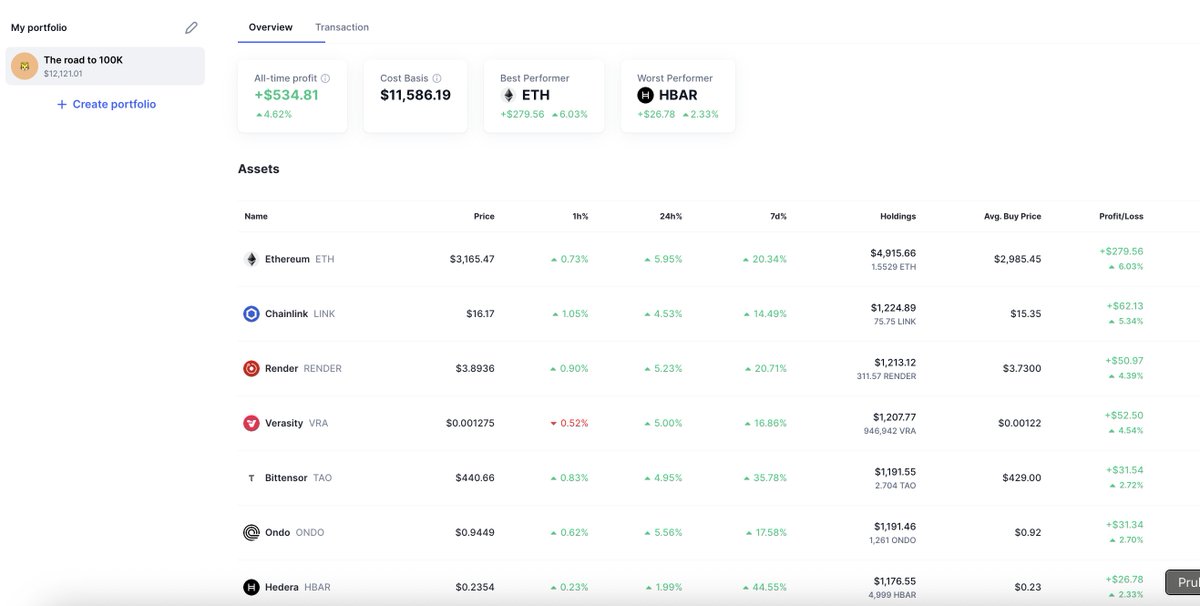
Task: Sort by Profit/Loss column header
Action: pyautogui.click(x=1121, y=216)
